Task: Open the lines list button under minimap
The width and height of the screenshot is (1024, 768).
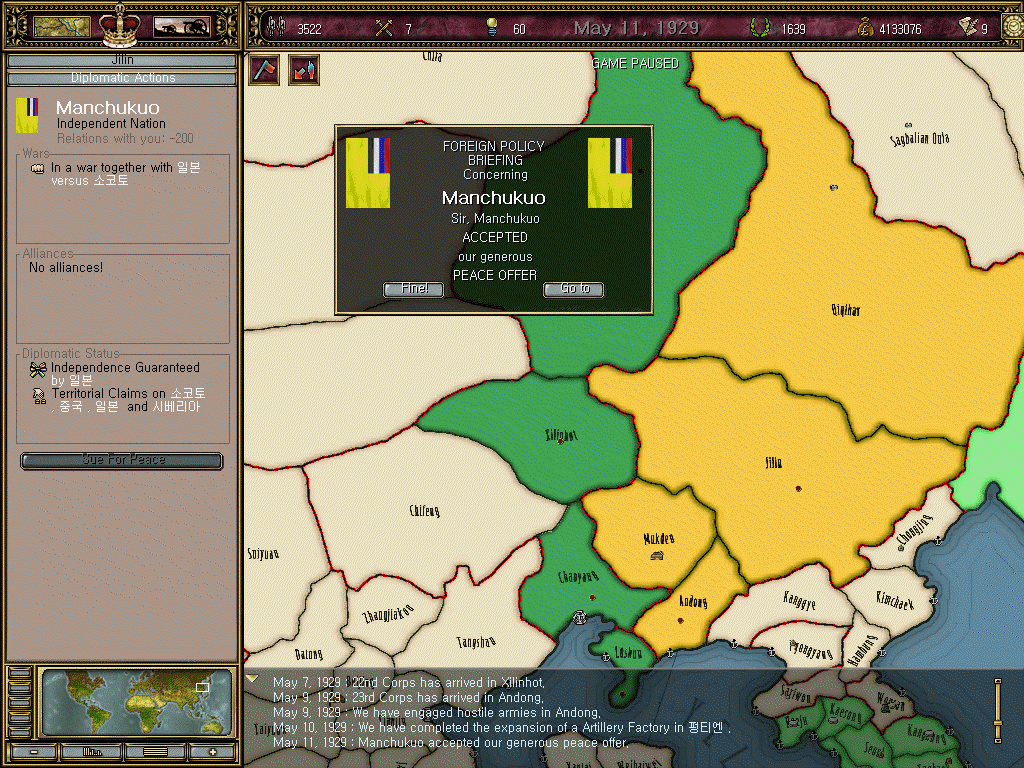Action: tap(155, 752)
